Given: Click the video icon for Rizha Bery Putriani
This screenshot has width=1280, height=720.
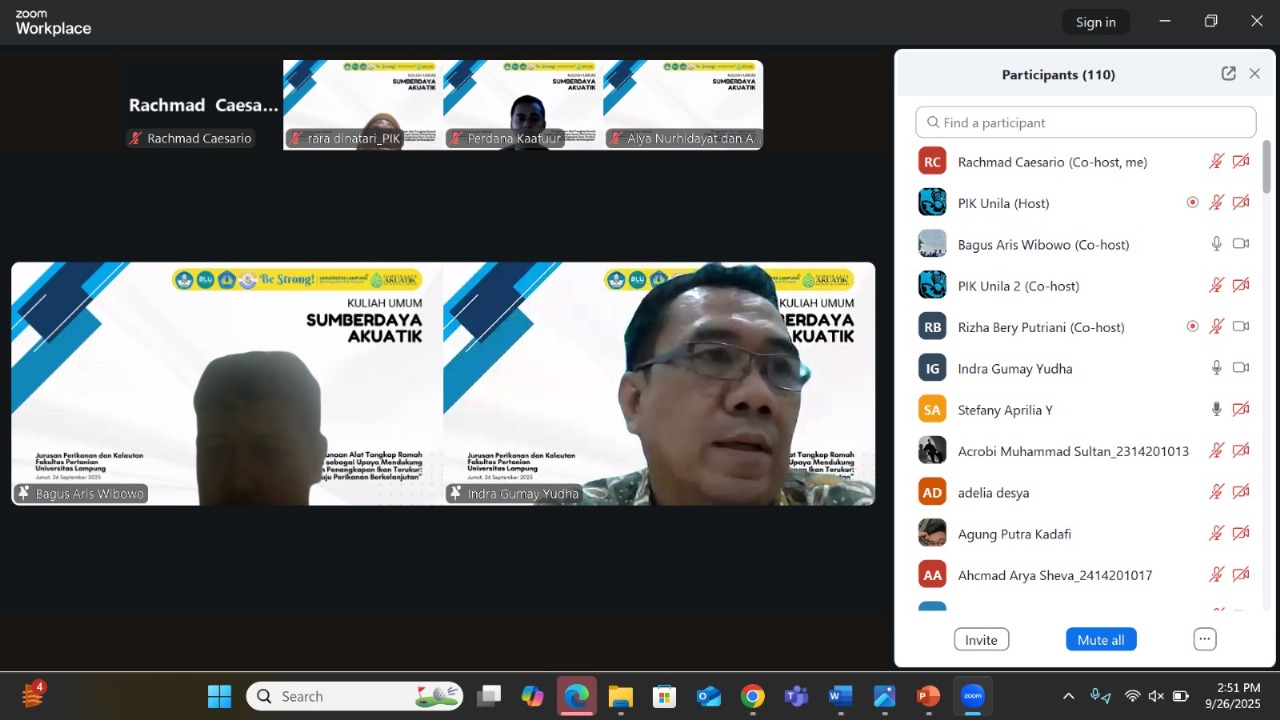Looking at the screenshot, I should (1241, 327).
